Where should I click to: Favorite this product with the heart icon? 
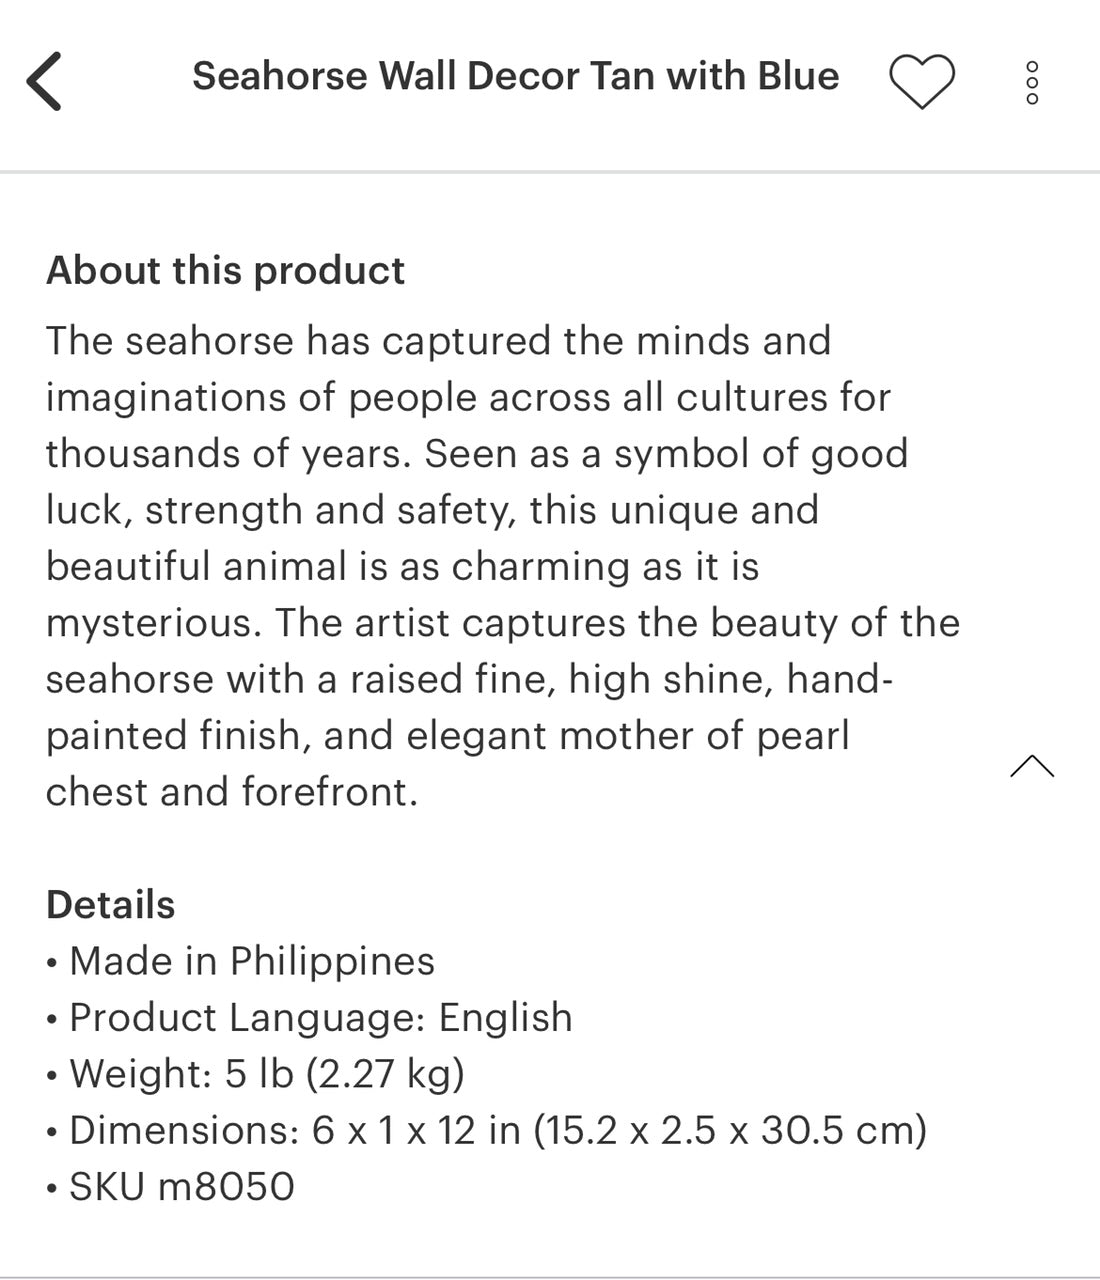[x=921, y=81]
